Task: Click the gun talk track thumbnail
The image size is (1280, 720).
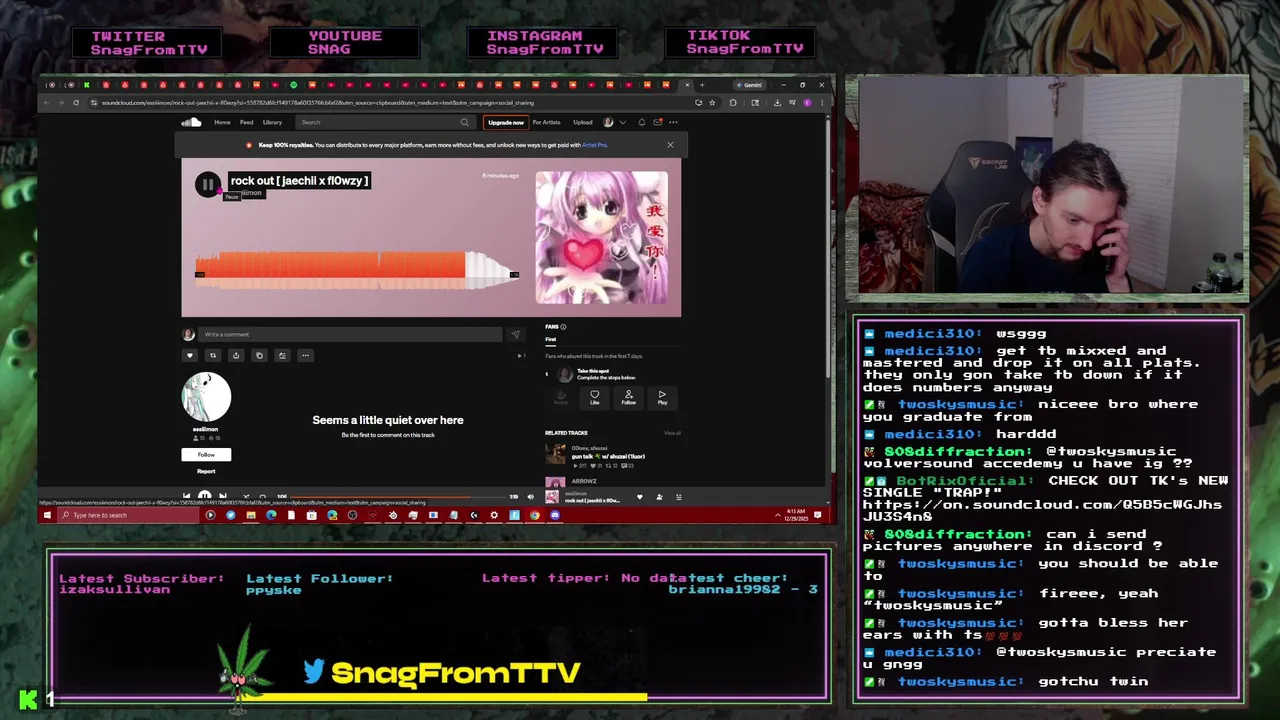Action: 555,455
